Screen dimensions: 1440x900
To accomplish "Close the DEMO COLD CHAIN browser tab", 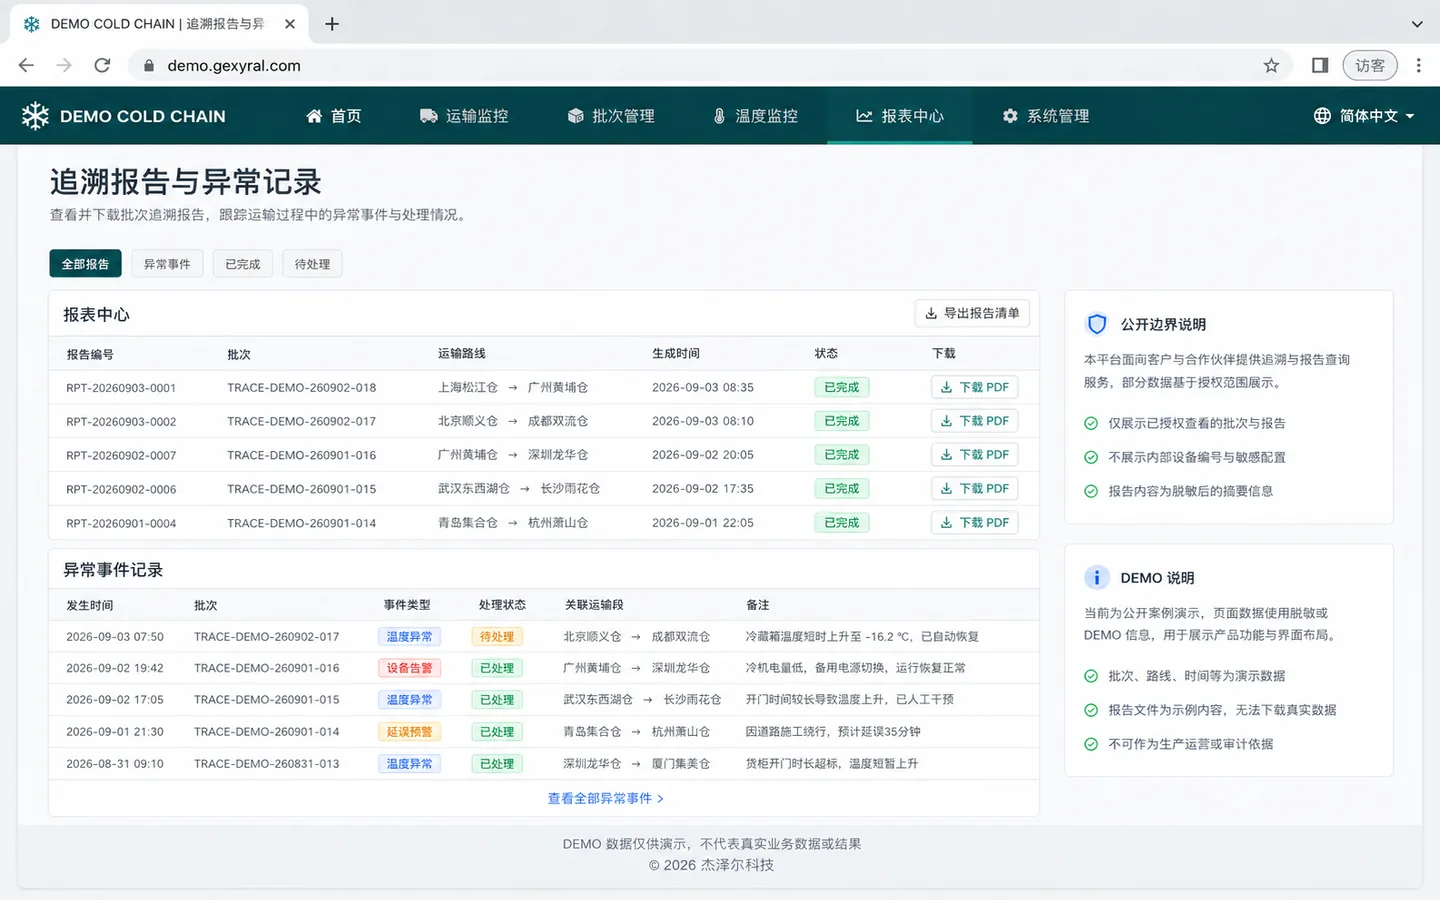I will (x=290, y=24).
